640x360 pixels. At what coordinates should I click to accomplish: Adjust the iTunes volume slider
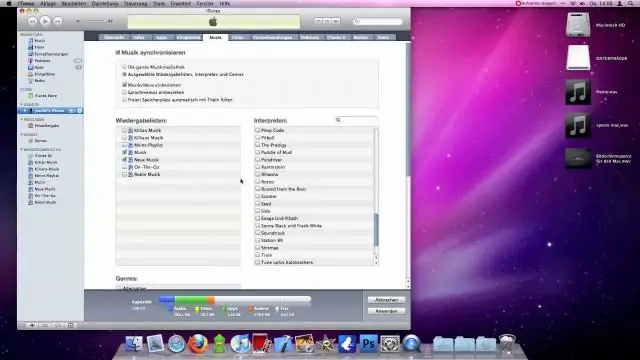tap(94, 21)
